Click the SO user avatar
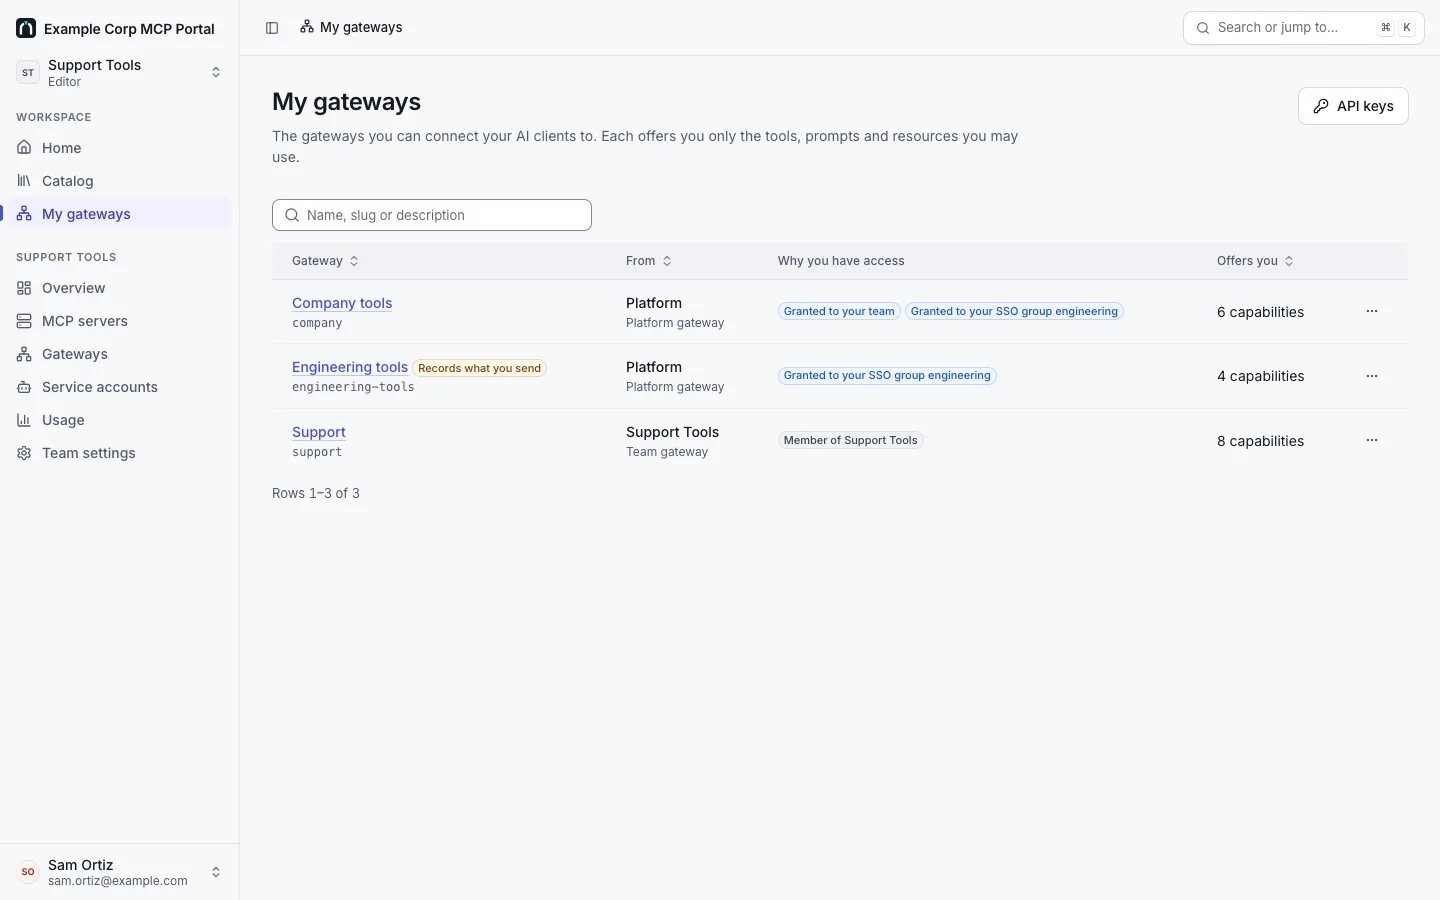 [x=28, y=872]
